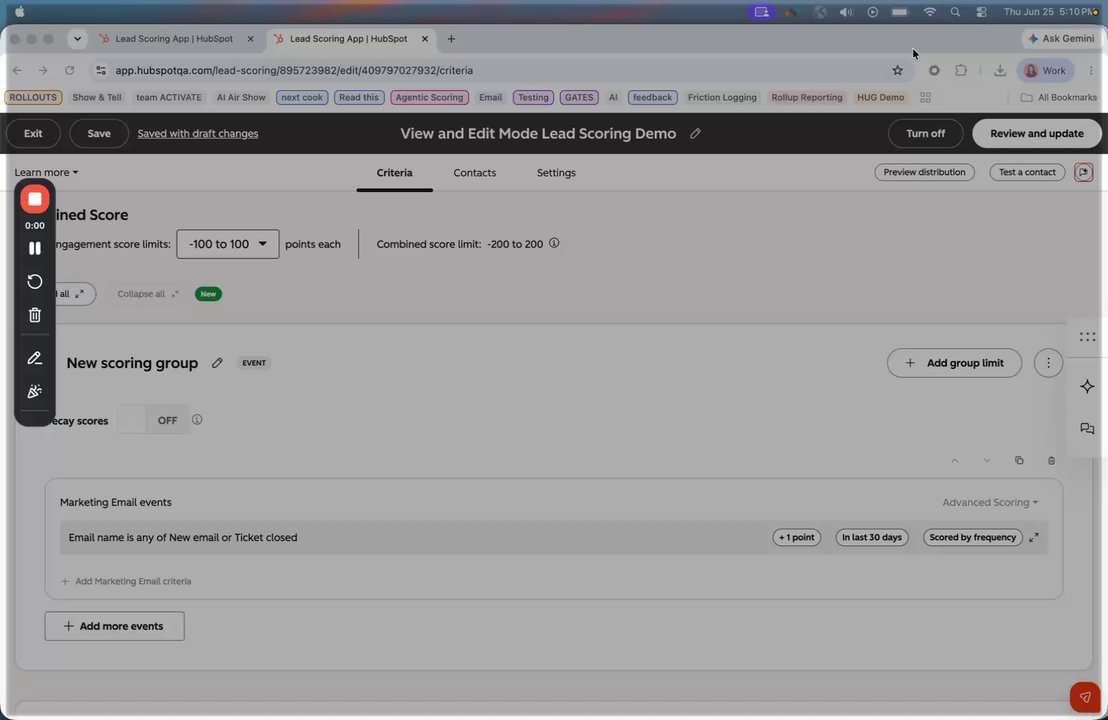This screenshot has height=720, width=1108.
Task: Go back to the previous page
Action: pyautogui.click(x=17, y=71)
